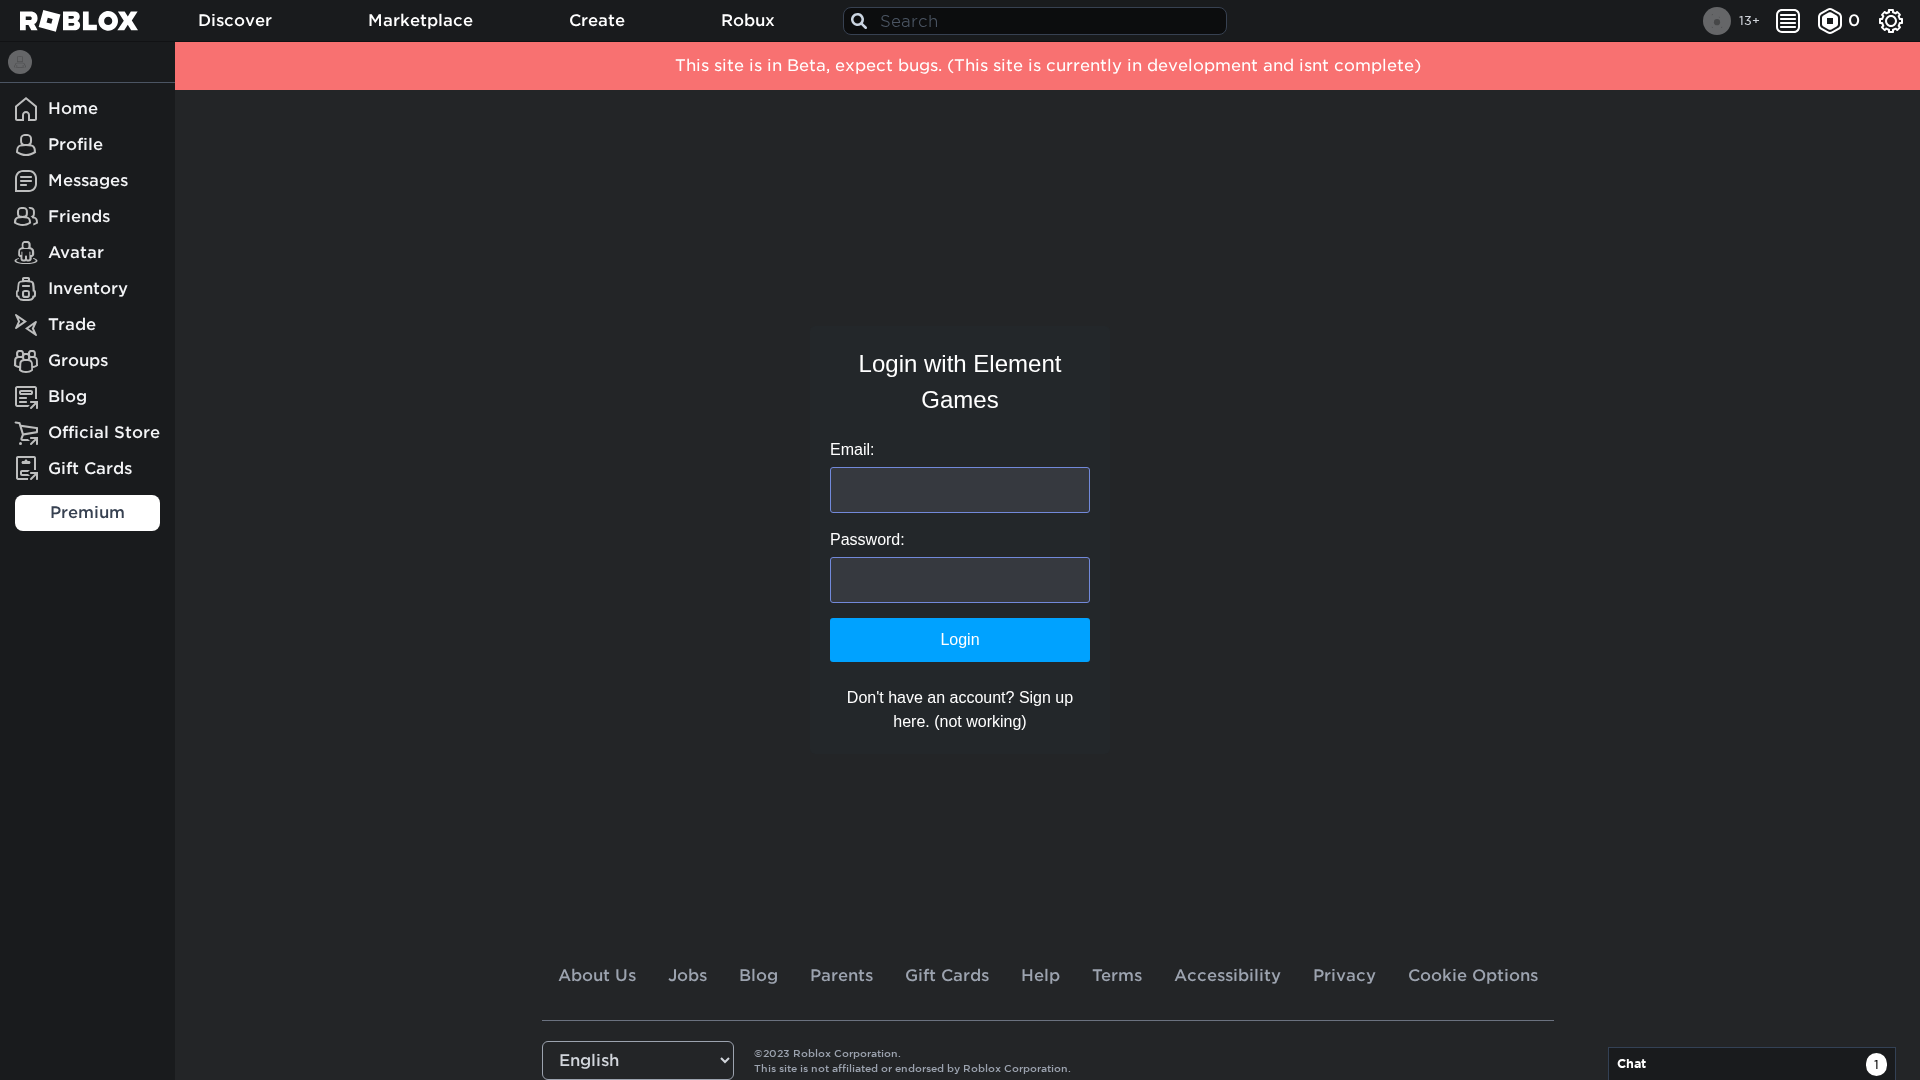Focus the Email input field

[x=960, y=490]
